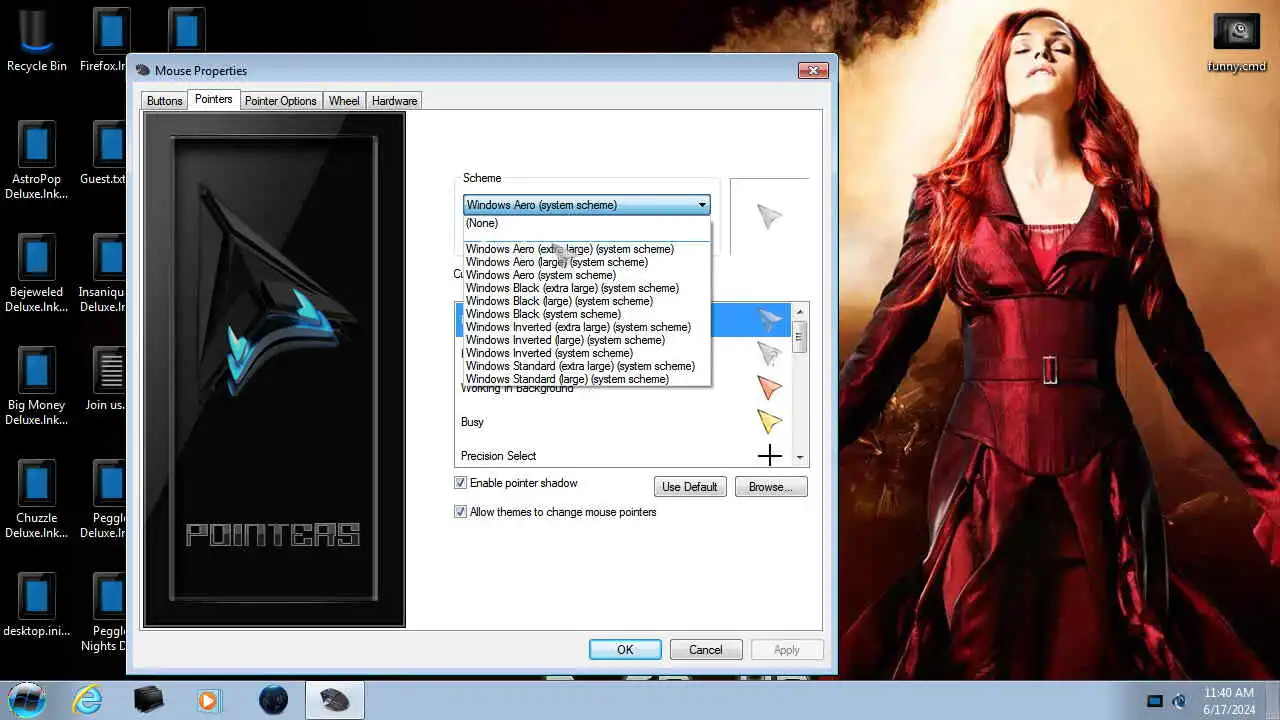Click the Use Default button

click(690, 487)
